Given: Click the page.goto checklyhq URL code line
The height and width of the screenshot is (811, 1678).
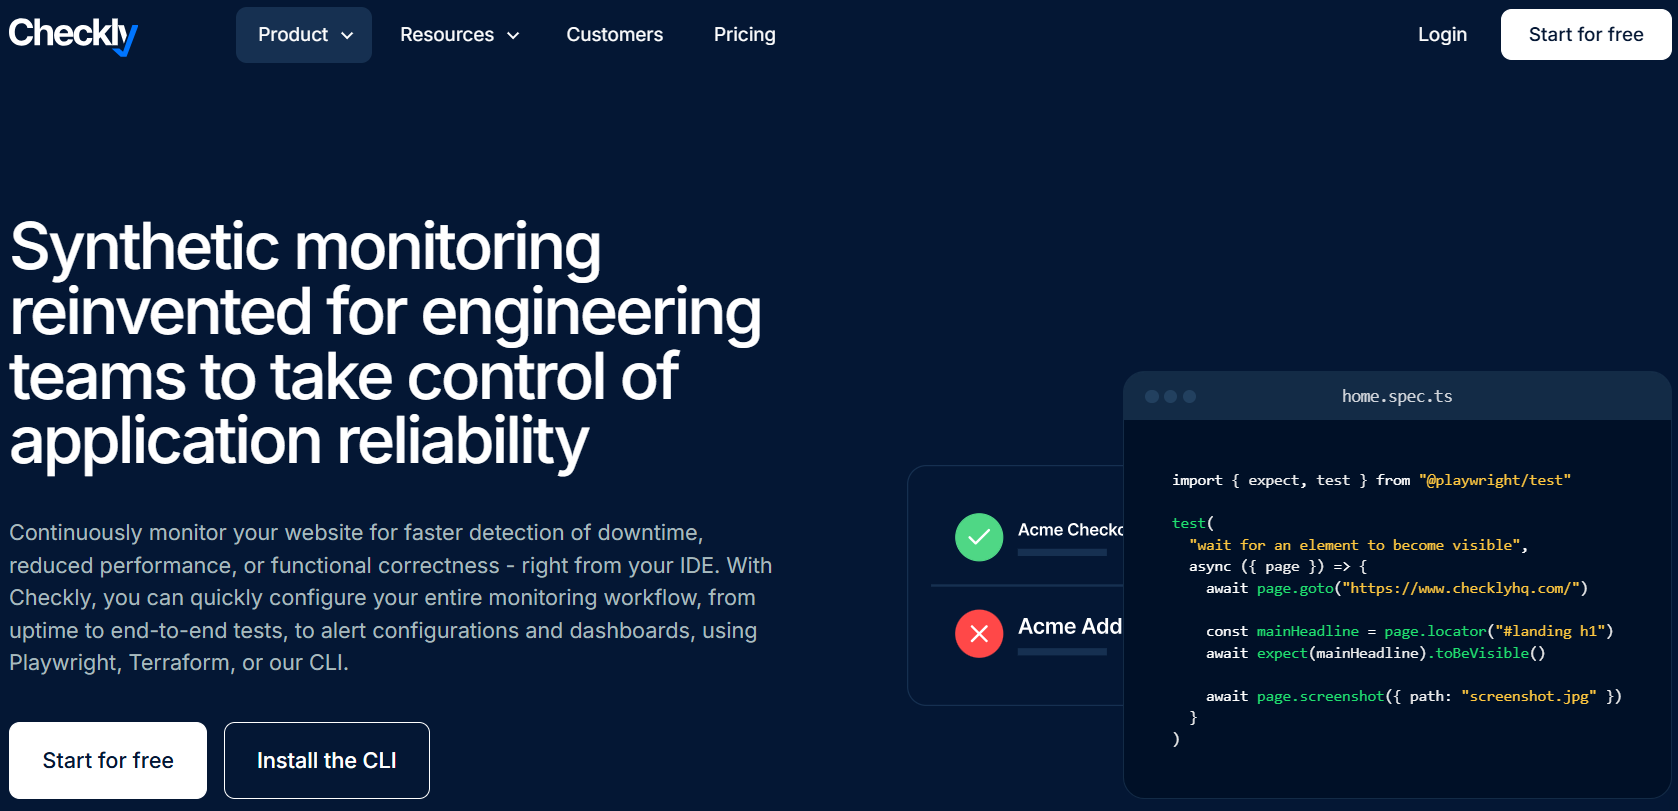Looking at the screenshot, I should (1397, 589).
